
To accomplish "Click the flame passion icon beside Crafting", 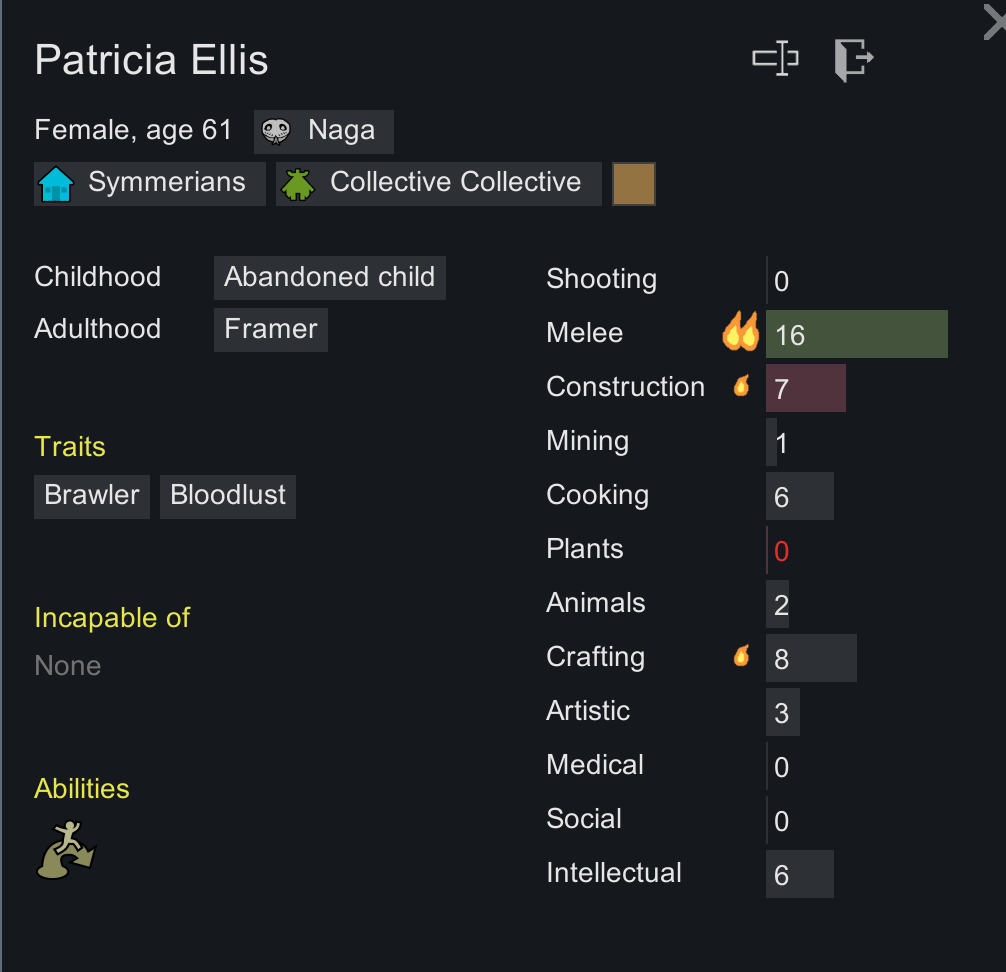I will pyautogui.click(x=742, y=656).
